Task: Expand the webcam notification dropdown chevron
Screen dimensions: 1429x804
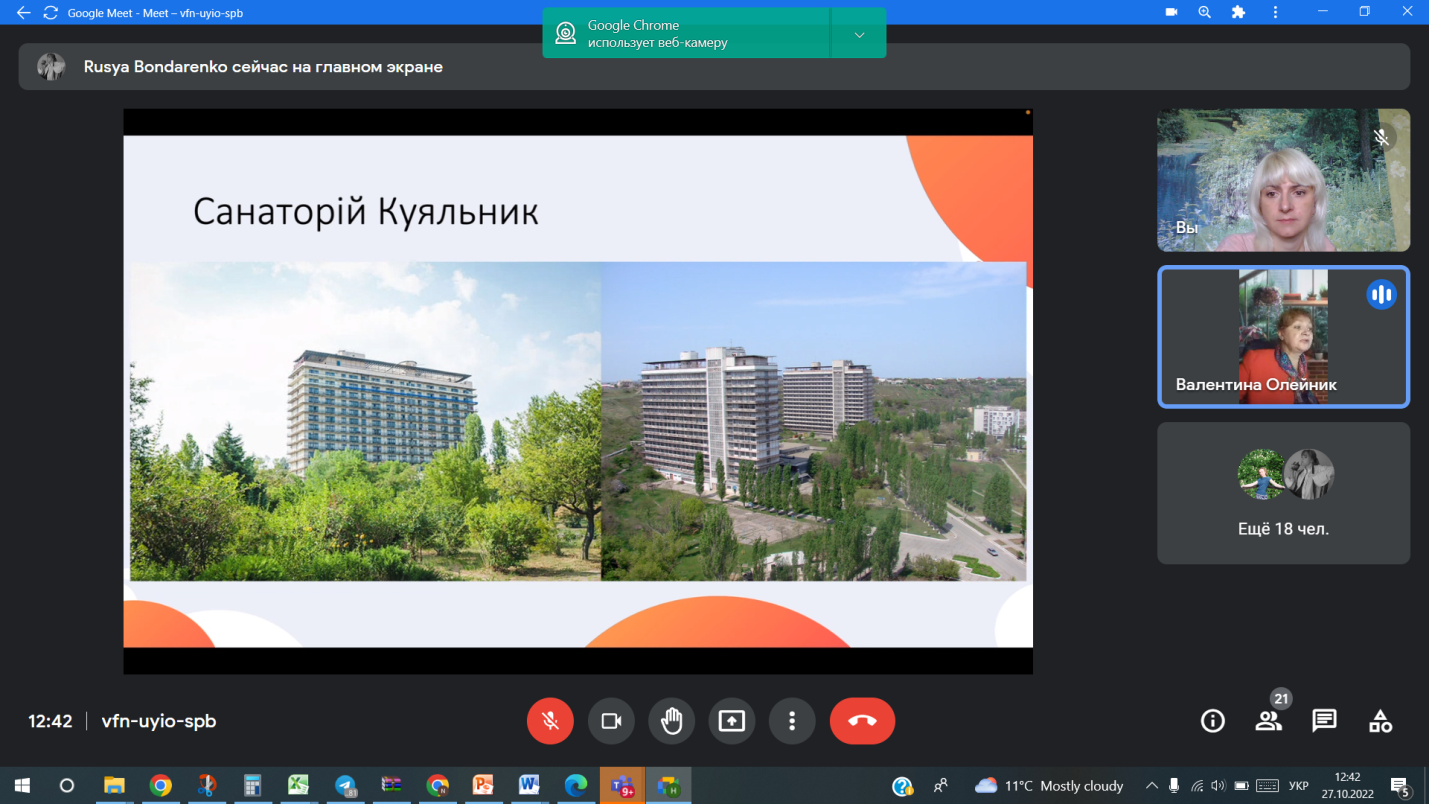Action: click(859, 35)
